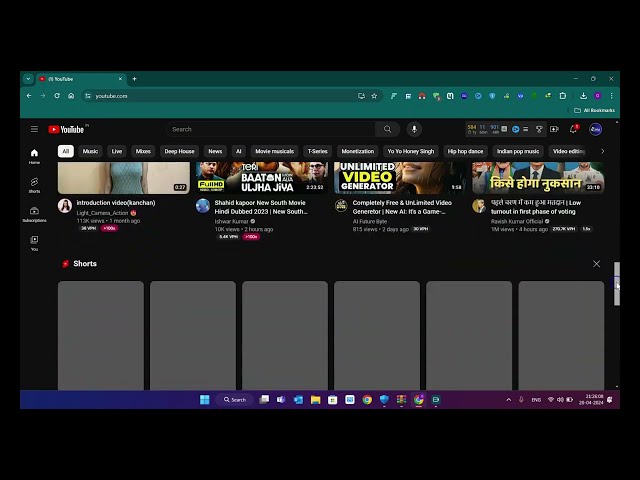
Task: Open Windows Security shield in taskbar
Action: (384, 400)
